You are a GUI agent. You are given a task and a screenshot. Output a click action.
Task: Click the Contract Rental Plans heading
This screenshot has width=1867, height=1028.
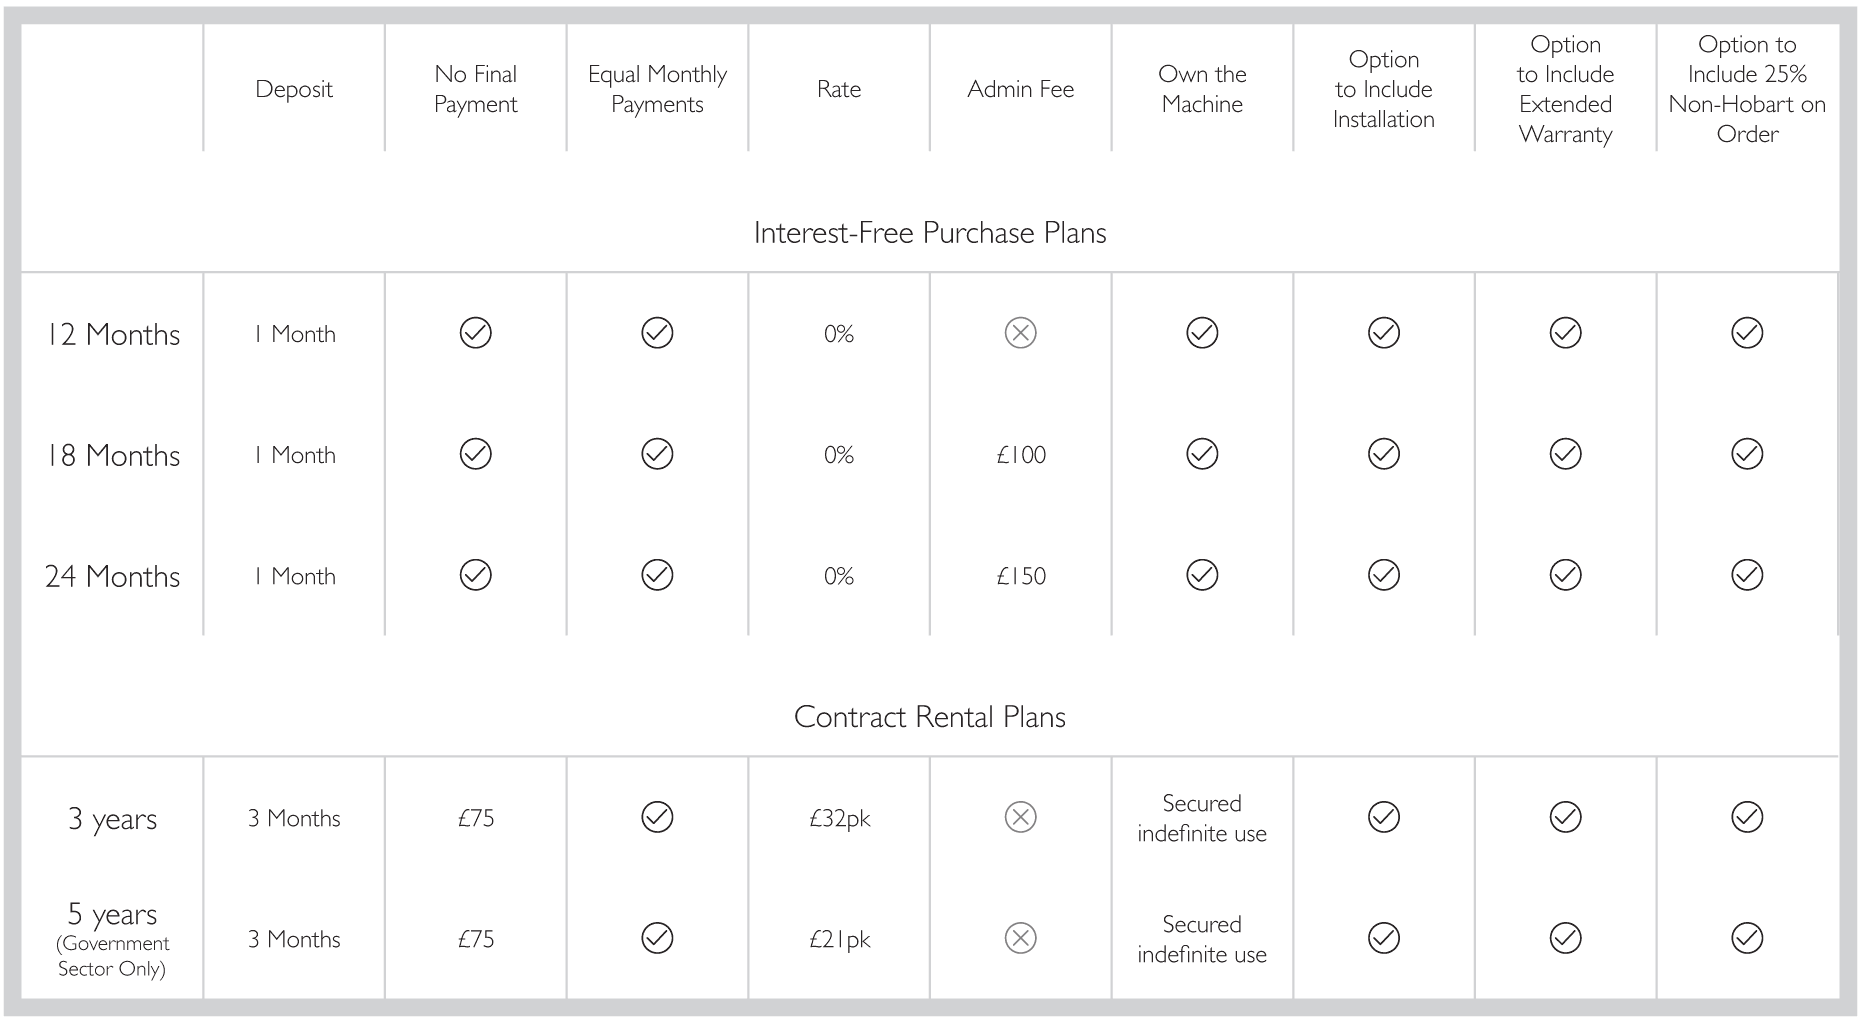coord(930,717)
